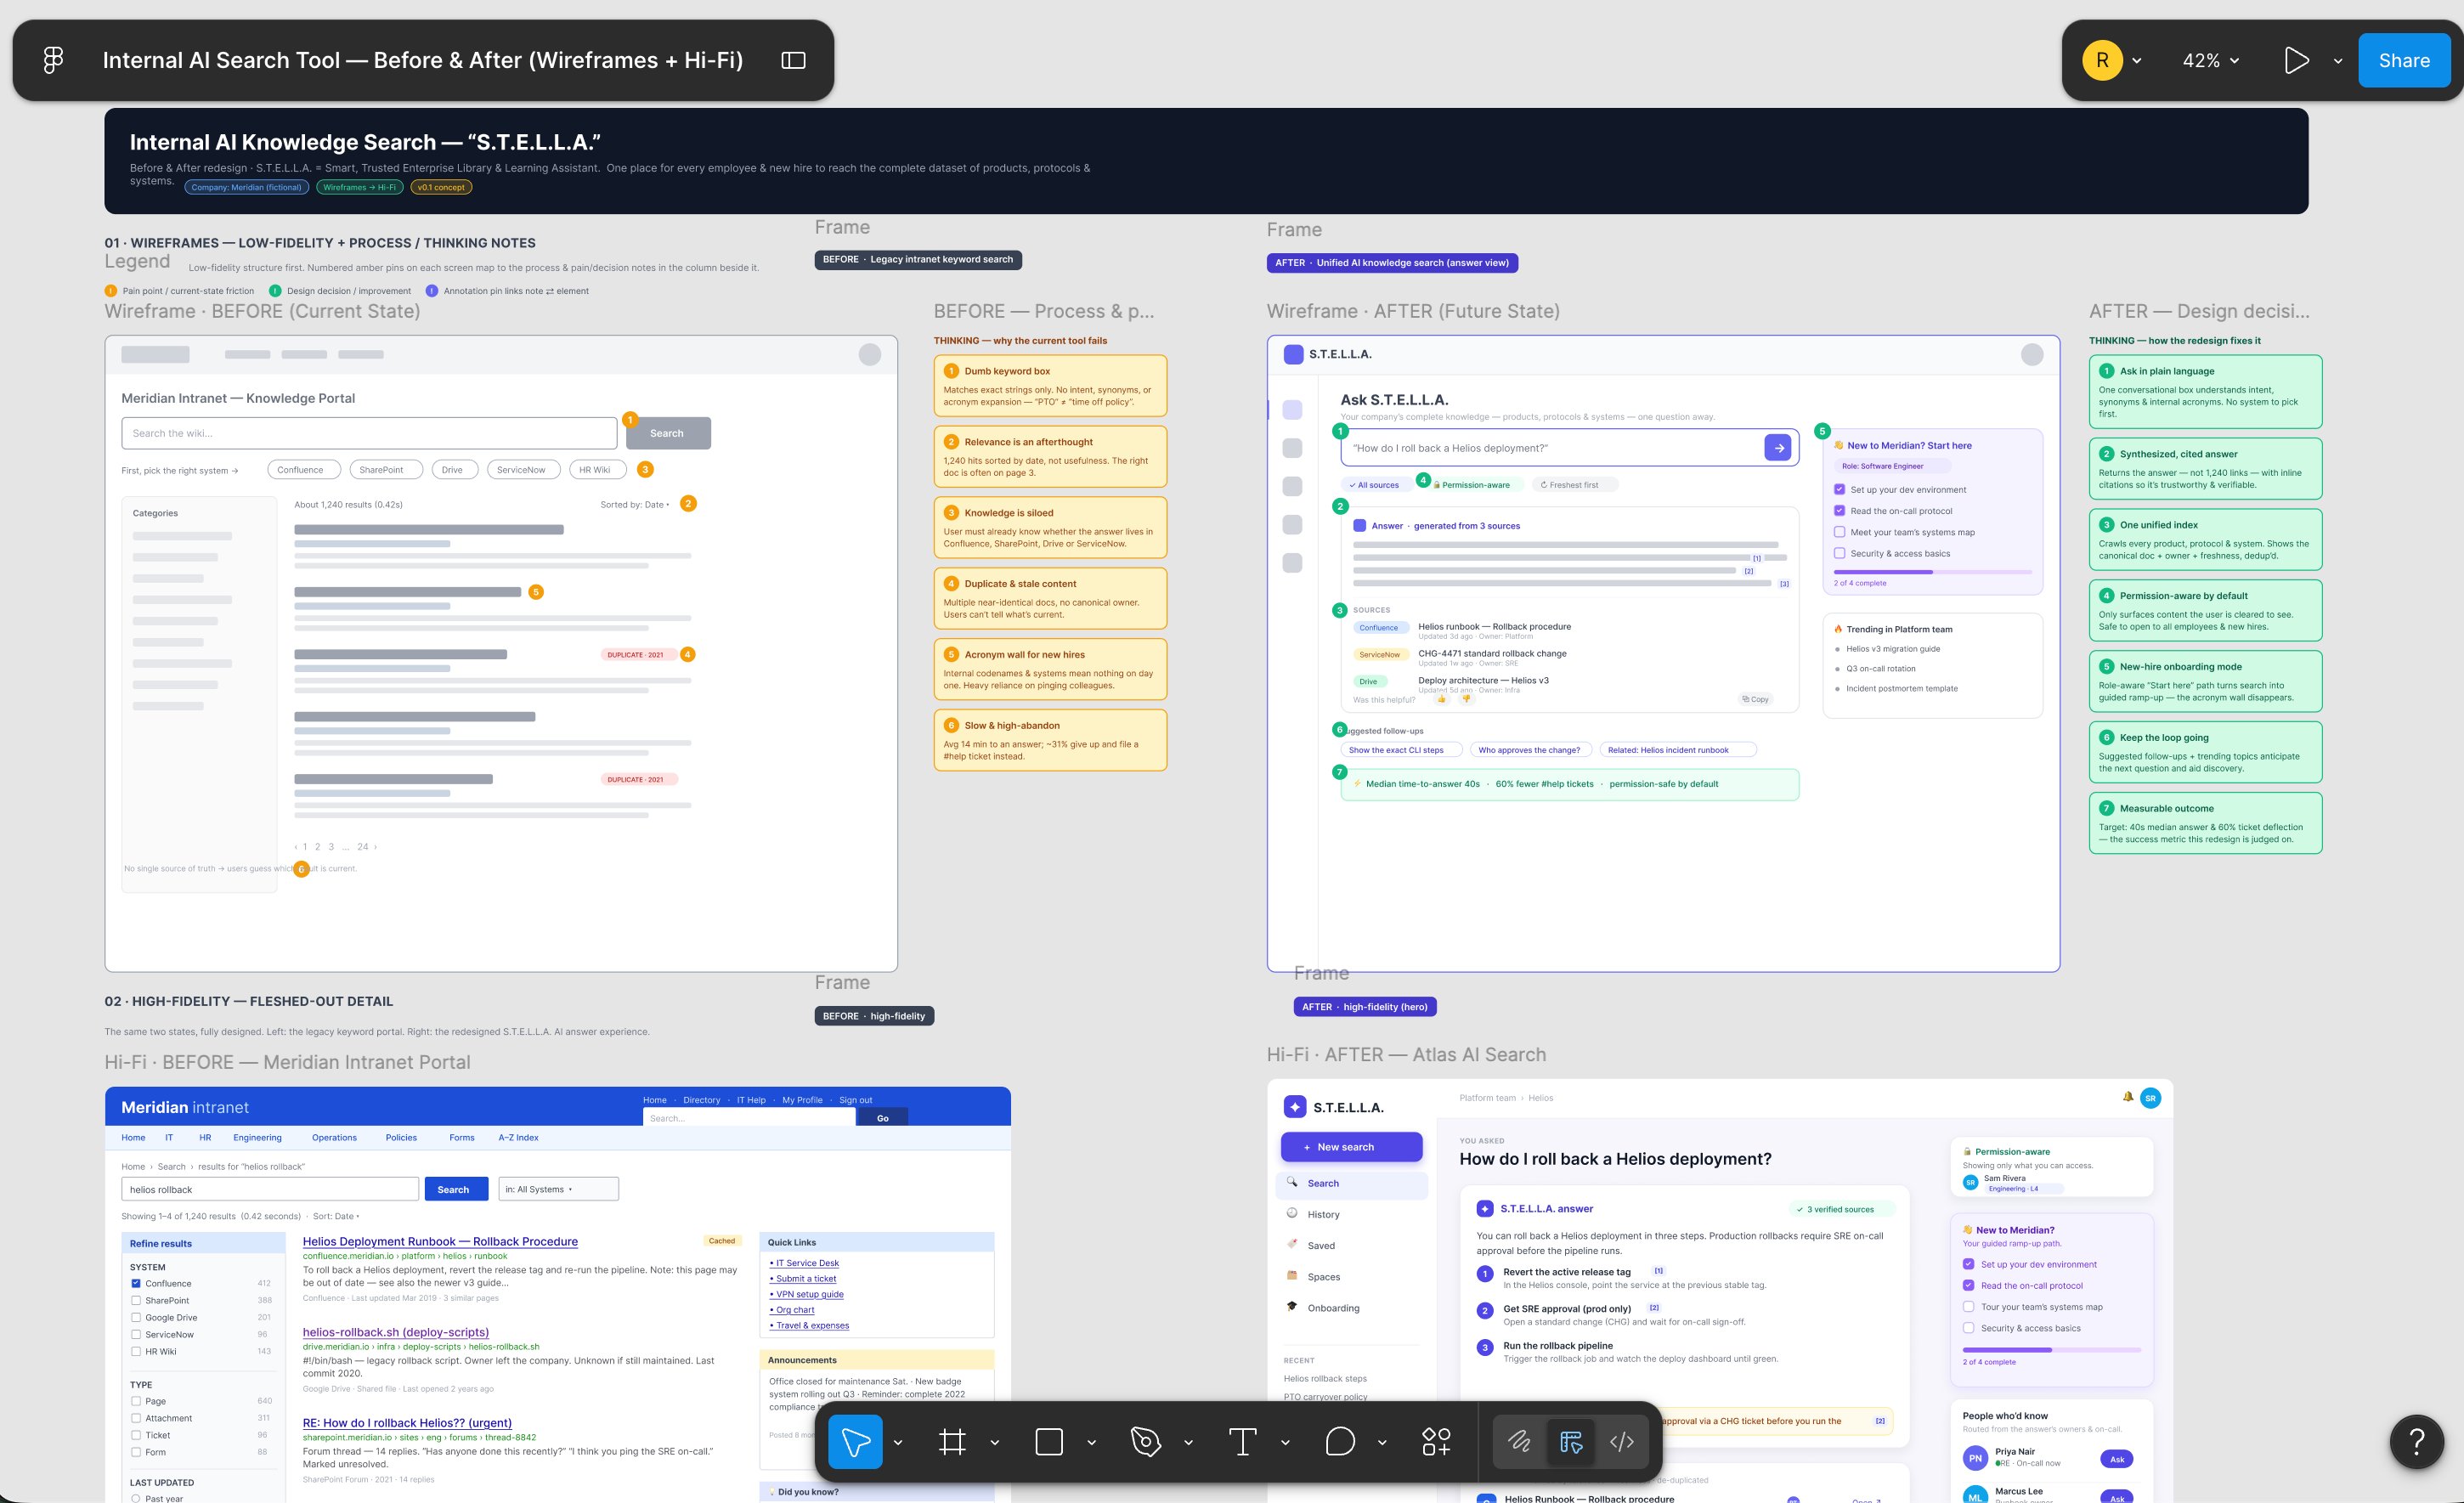This screenshot has width=2464, height=1503.
Task: Click the Copy icon in the wireframe answer card
Action: 1755,699
